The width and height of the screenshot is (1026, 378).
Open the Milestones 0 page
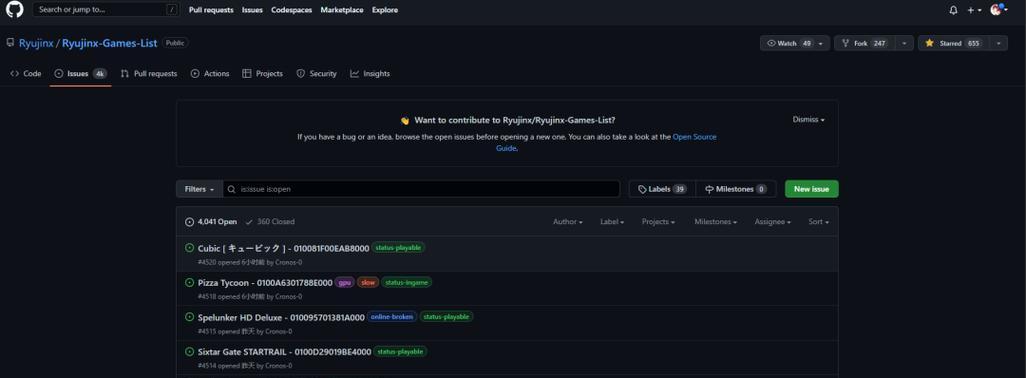736,189
